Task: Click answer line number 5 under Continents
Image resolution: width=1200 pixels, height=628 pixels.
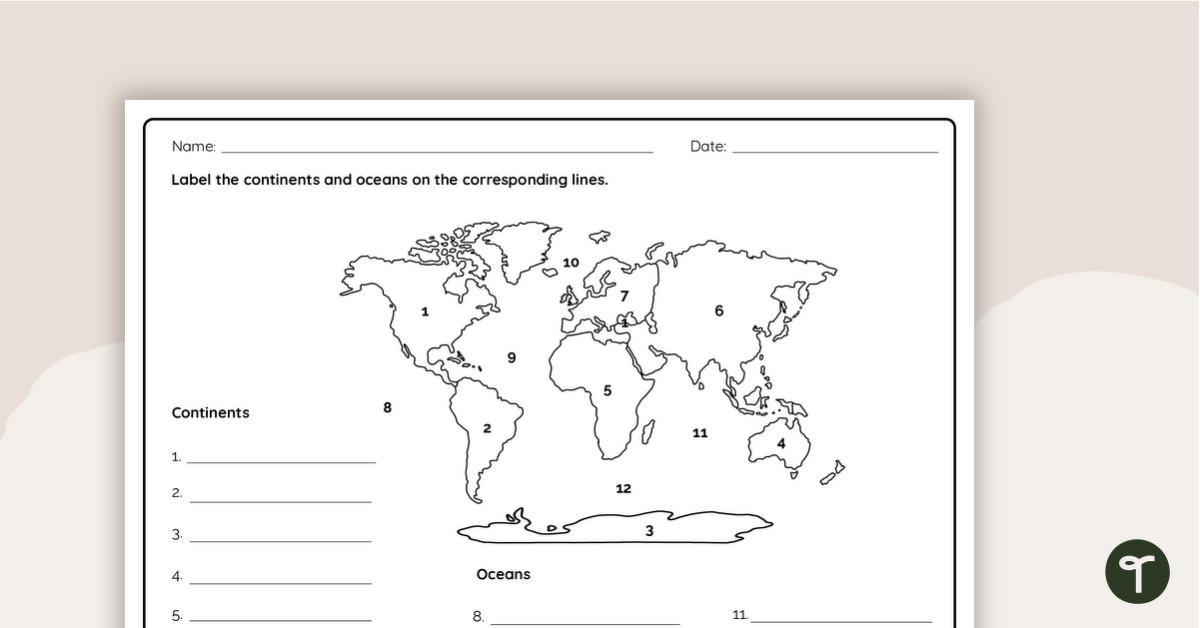Action: (x=280, y=620)
